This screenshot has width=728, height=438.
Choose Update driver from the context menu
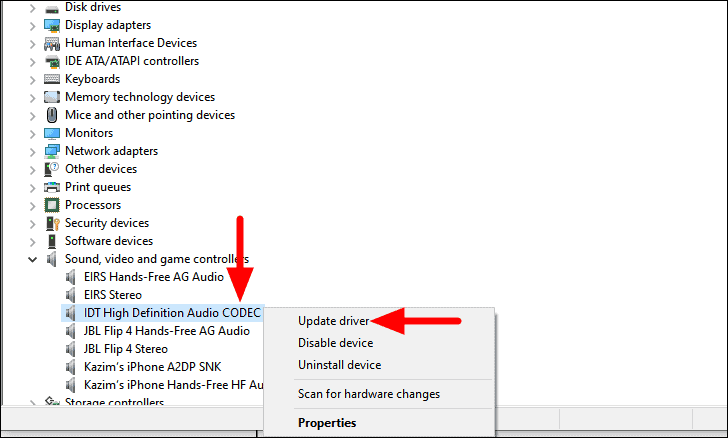333,321
